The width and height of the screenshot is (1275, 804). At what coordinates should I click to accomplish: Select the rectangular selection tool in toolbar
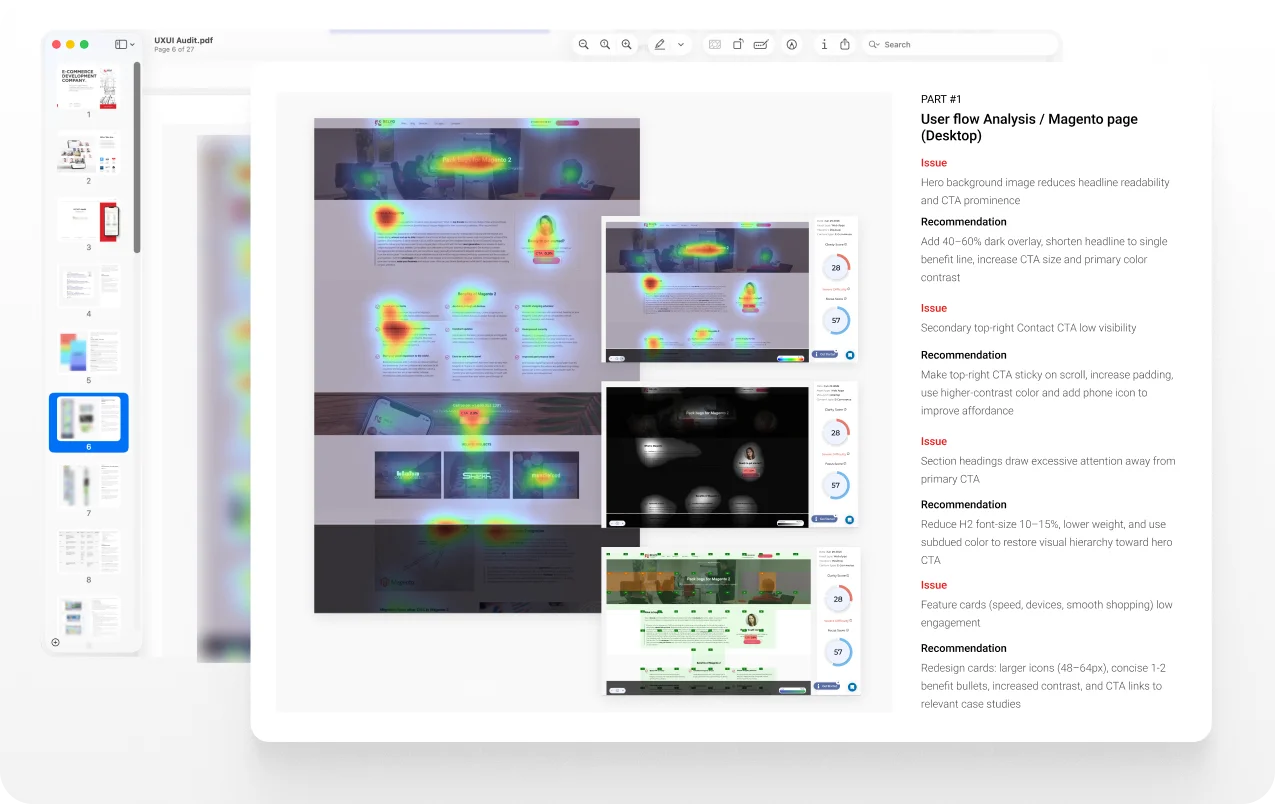tap(714, 44)
